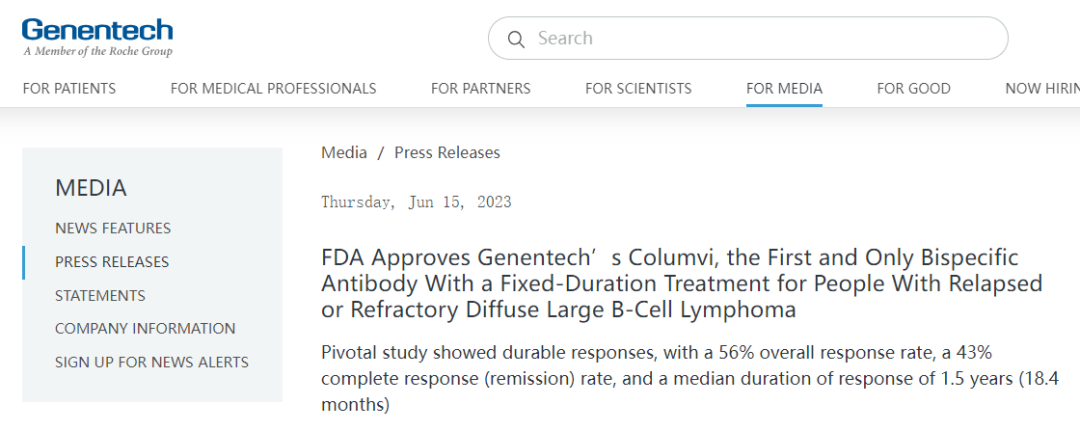Select the For Media tab
The width and height of the screenshot is (1080, 431).
[784, 88]
